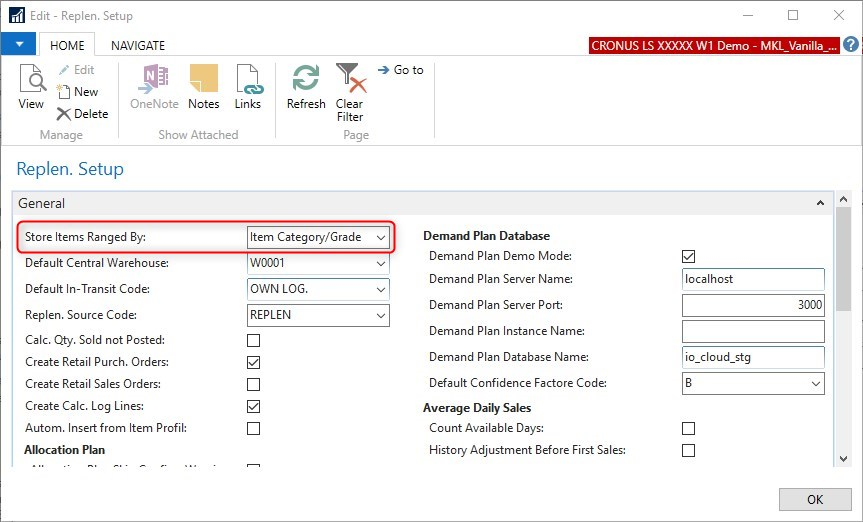Toggle Demand Plan Demo Mode checkbox

coord(688,257)
